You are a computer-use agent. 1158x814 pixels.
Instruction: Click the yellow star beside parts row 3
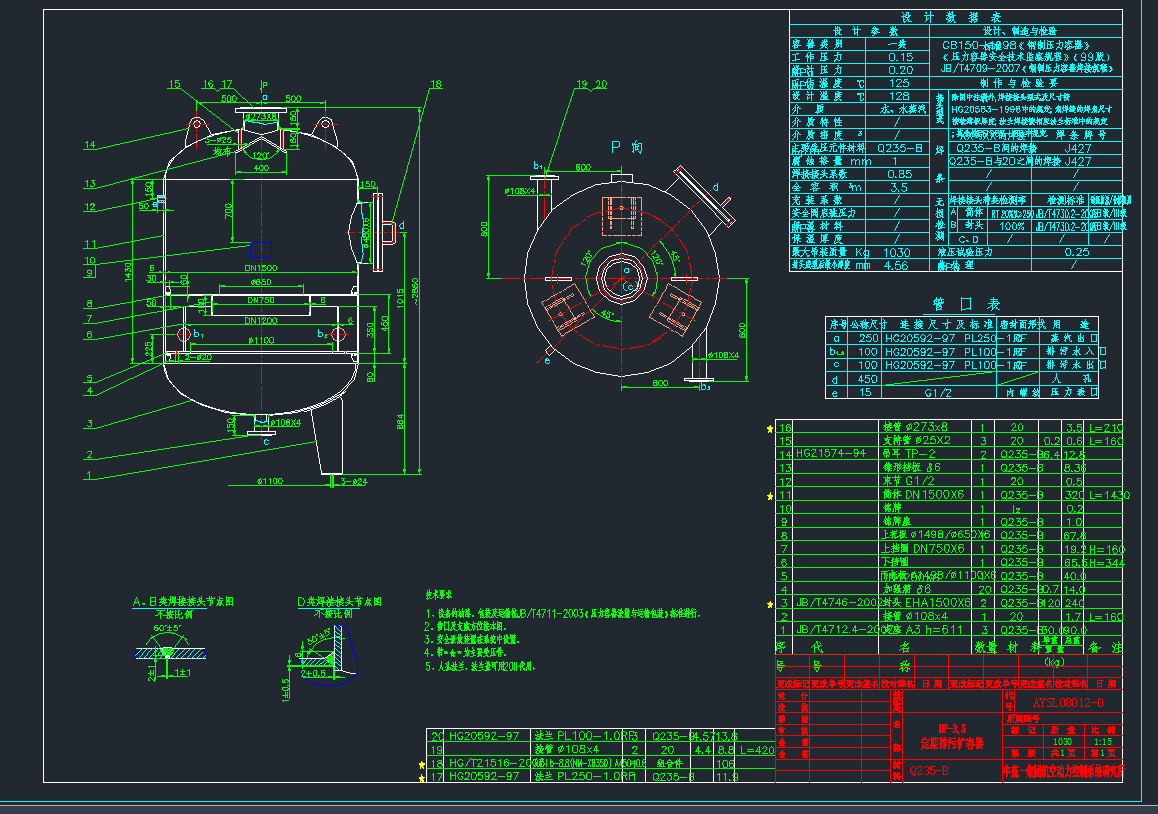tap(769, 603)
